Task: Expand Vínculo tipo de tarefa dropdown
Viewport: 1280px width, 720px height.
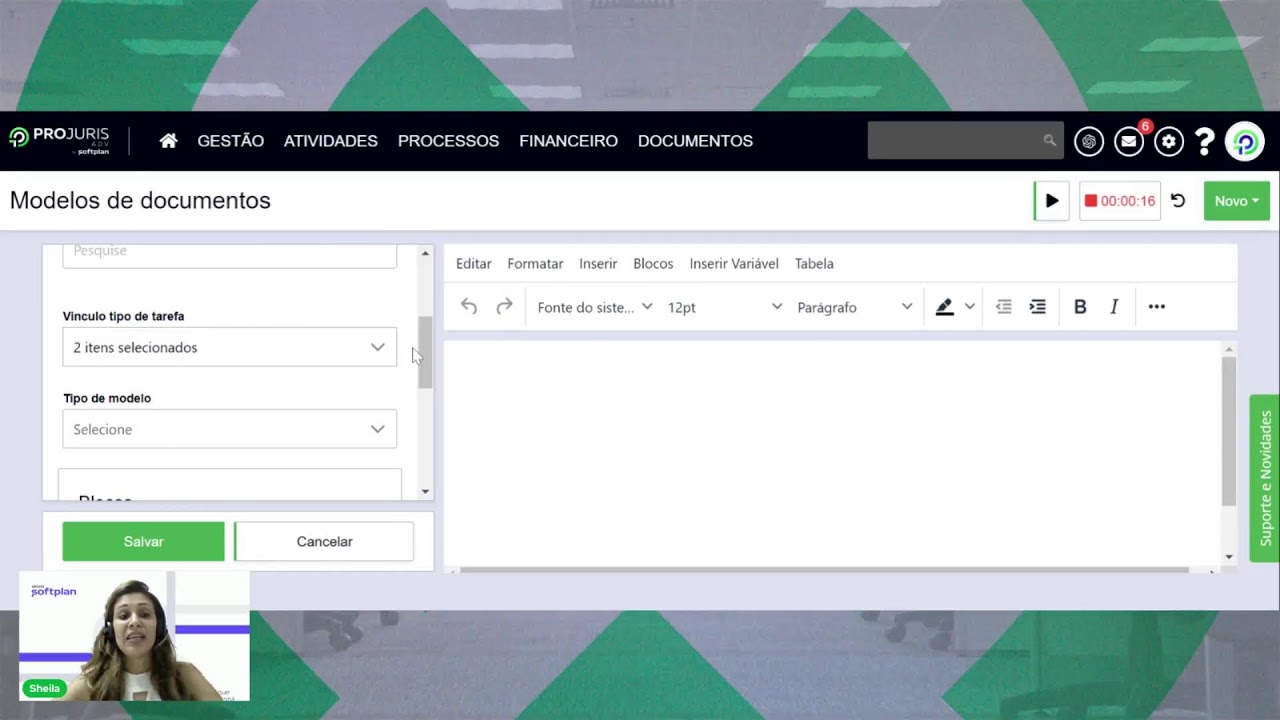Action: pos(230,347)
